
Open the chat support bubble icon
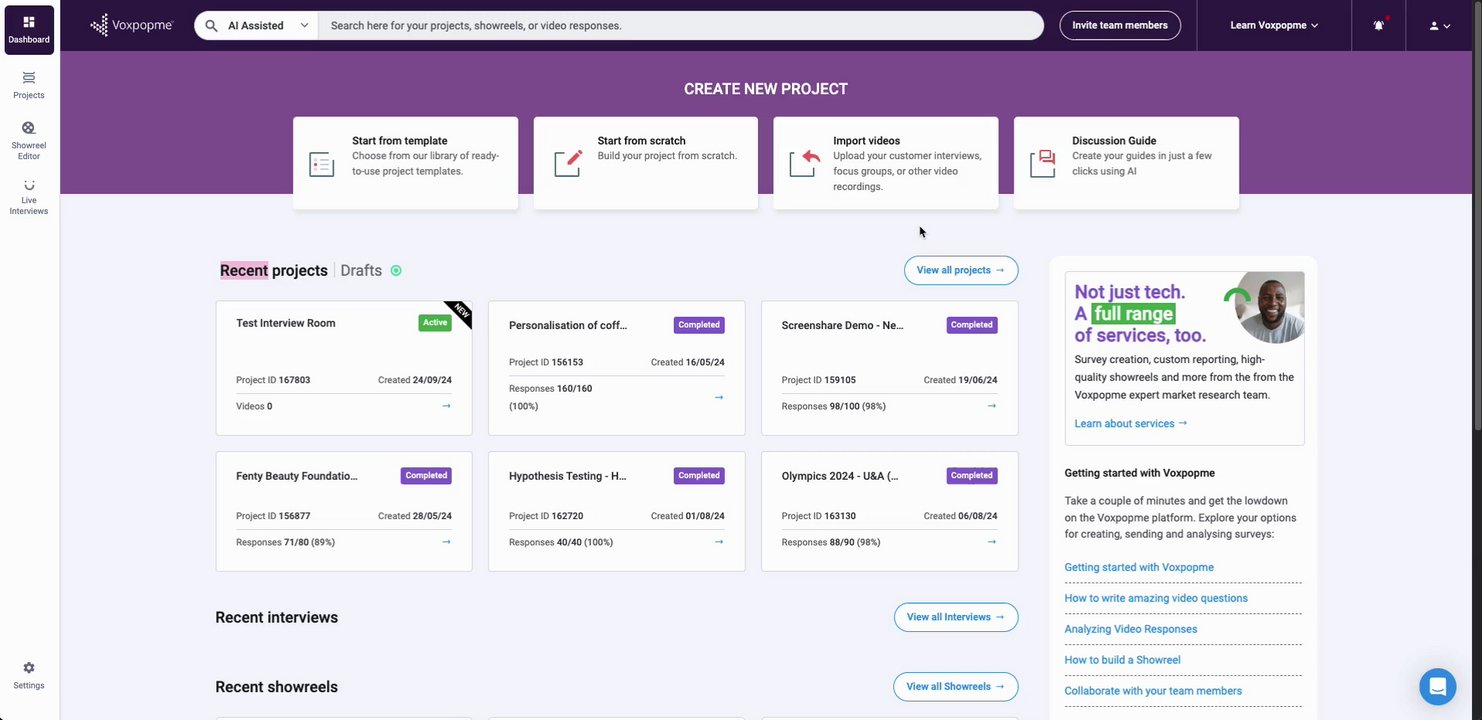click(1438, 687)
